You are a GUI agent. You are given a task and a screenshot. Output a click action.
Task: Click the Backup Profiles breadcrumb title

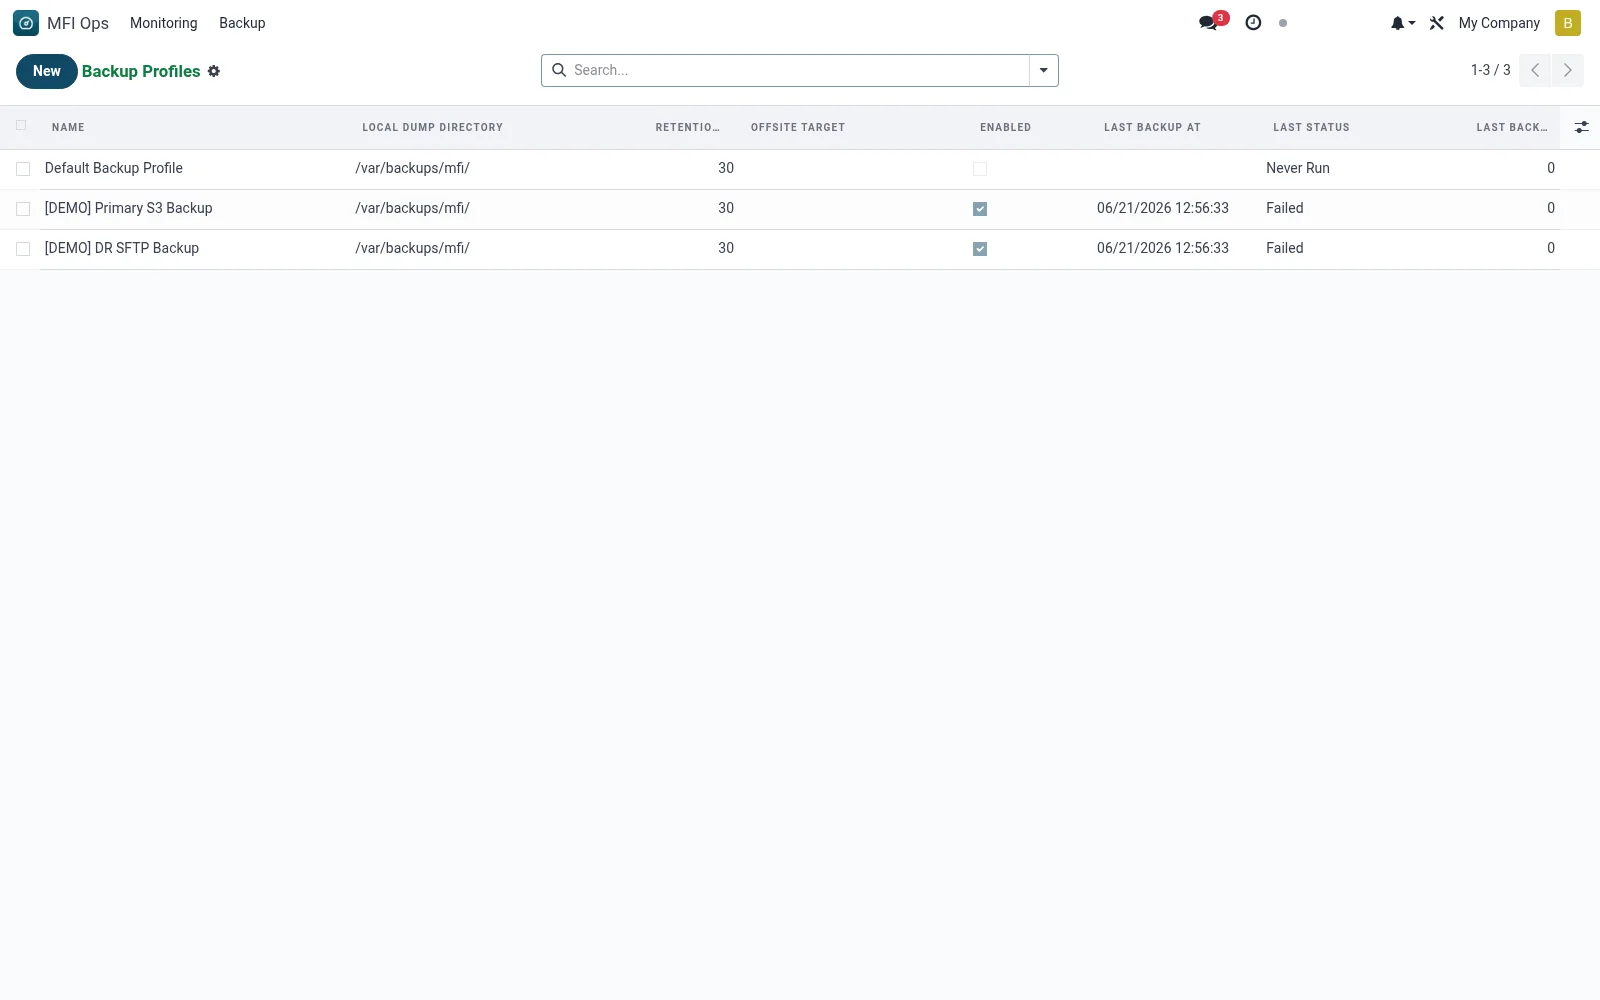click(141, 71)
